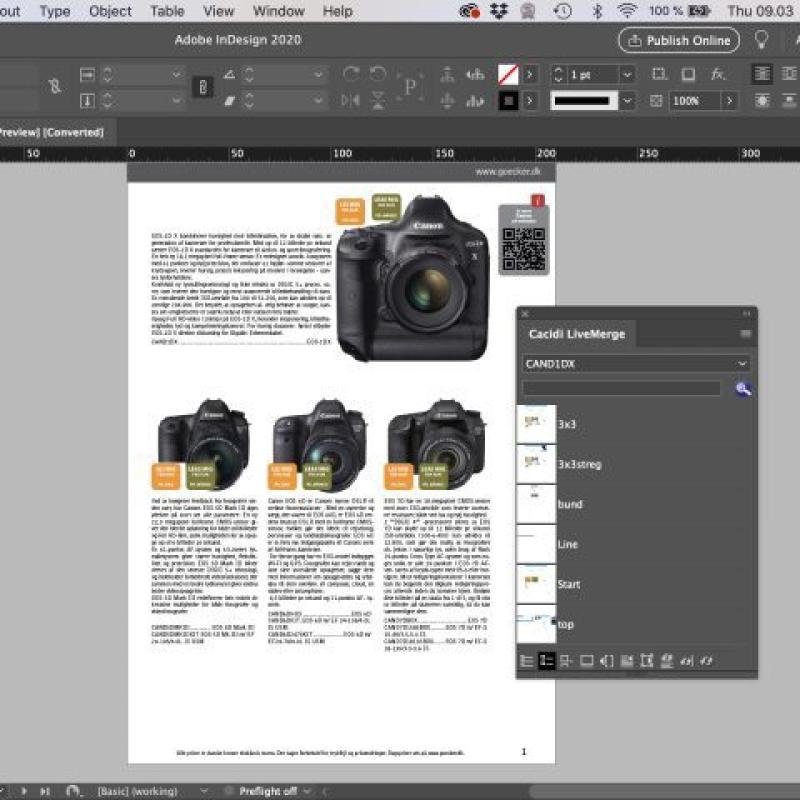The image size is (800, 800).
Task: Expand the Stroke swatch arrow
Action: pyautogui.click(x=530, y=101)
